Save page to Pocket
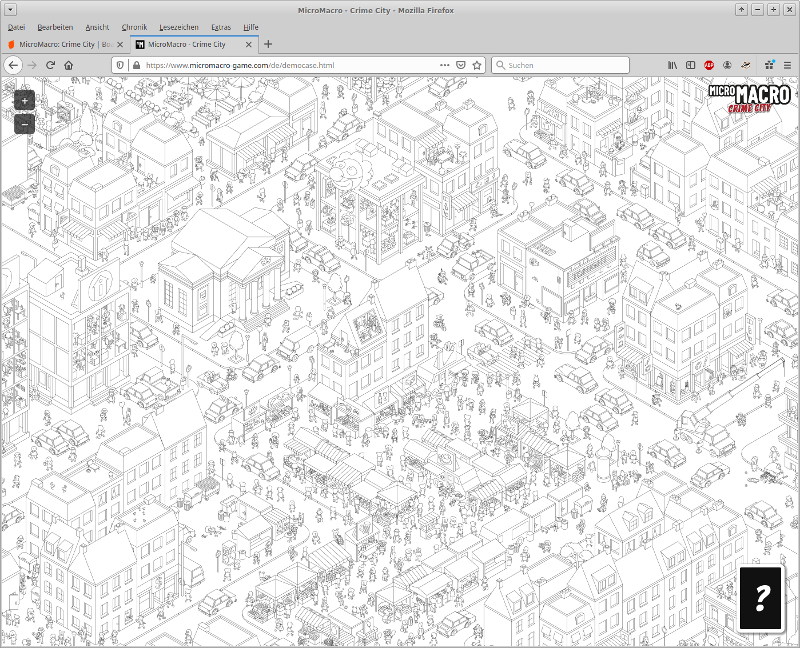Image resolution: width=800 pixels, height=648 pixels. point(461,65)
